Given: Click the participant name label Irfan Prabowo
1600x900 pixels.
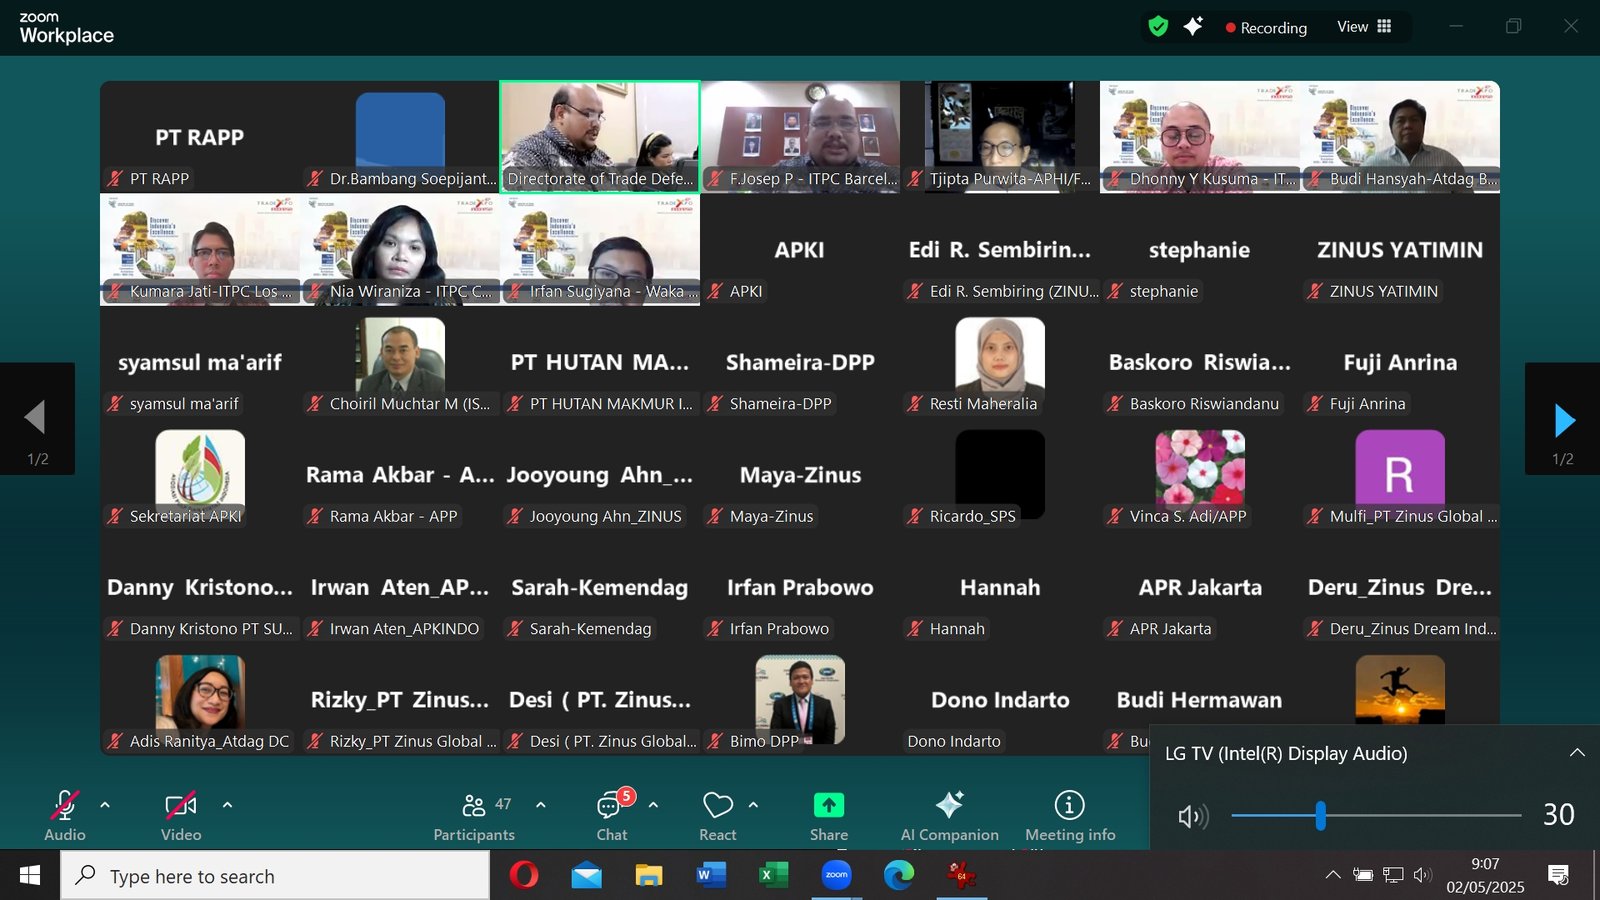Looking at the screenshot, I should (x=779, y=629).
